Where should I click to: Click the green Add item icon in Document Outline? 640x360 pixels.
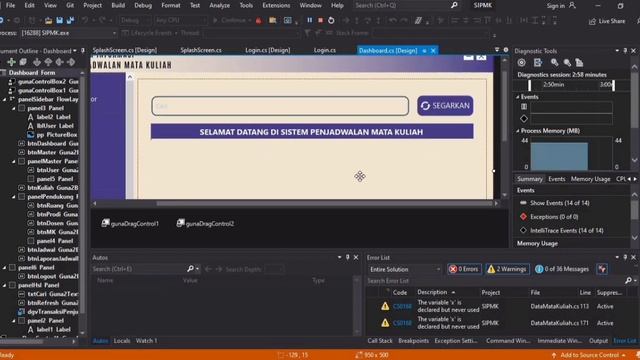(x=11, y=62)
